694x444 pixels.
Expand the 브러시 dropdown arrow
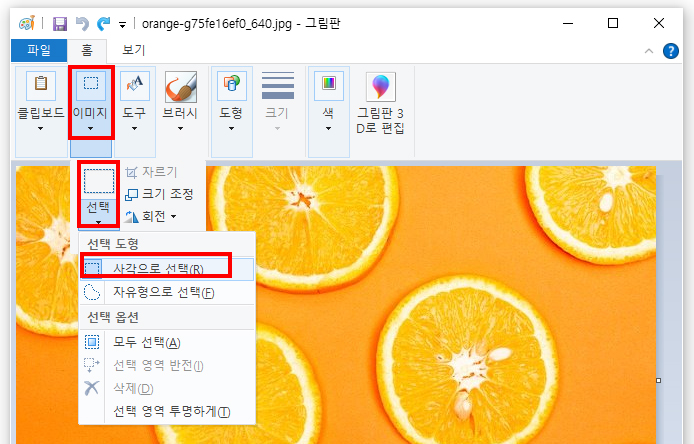[181, 128]
